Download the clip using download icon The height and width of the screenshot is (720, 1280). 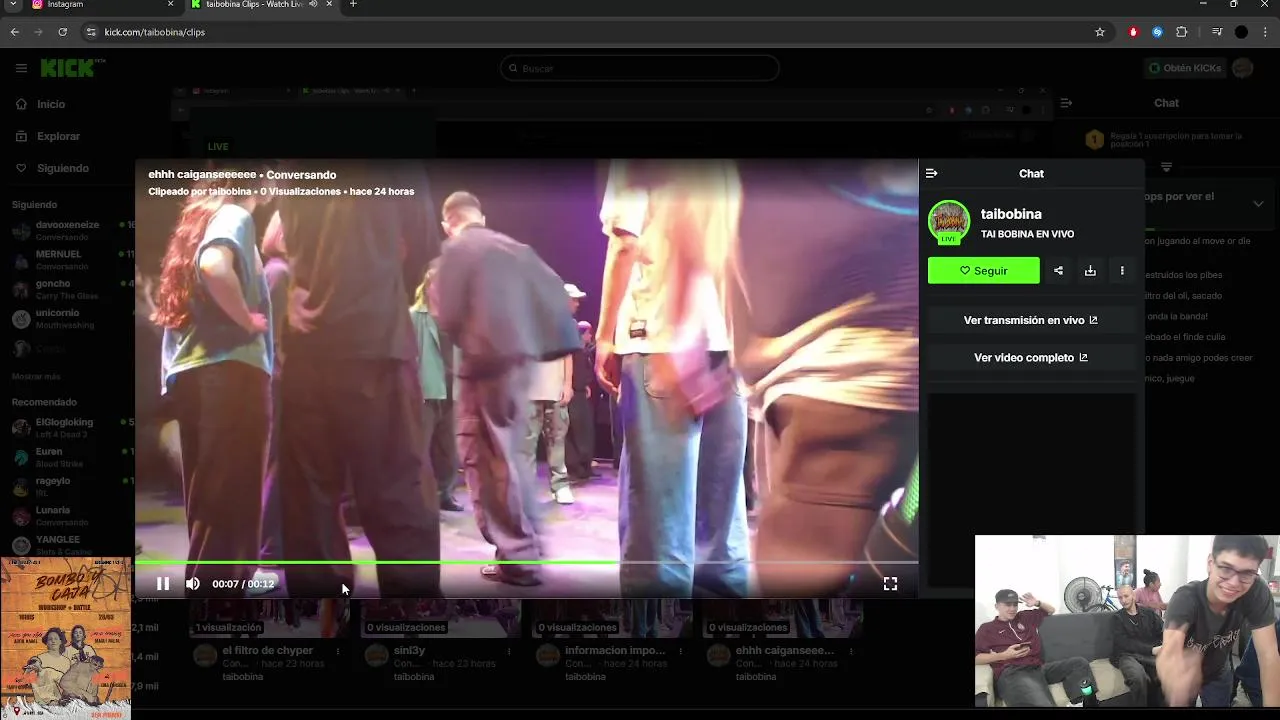tap(1090, 271)
